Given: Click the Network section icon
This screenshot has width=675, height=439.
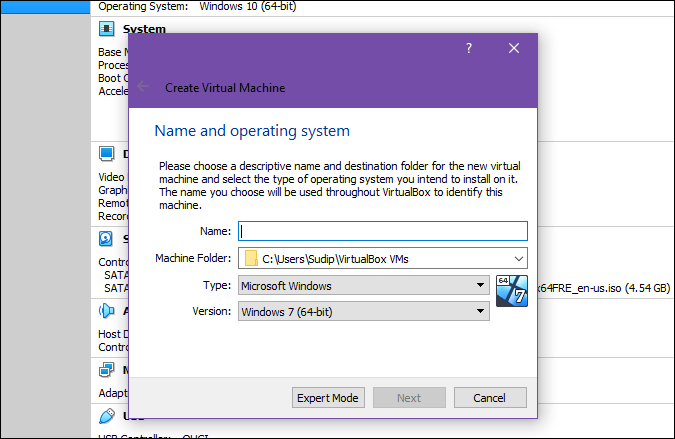Looking at the screenshot, I should coord(107,370).
